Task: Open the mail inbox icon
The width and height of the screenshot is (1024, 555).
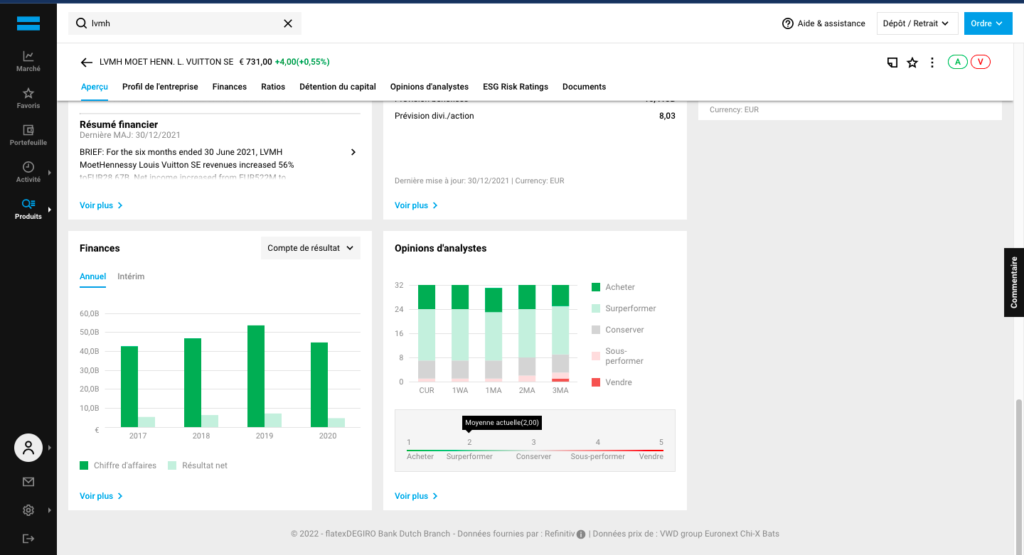Action: (28, 482)
